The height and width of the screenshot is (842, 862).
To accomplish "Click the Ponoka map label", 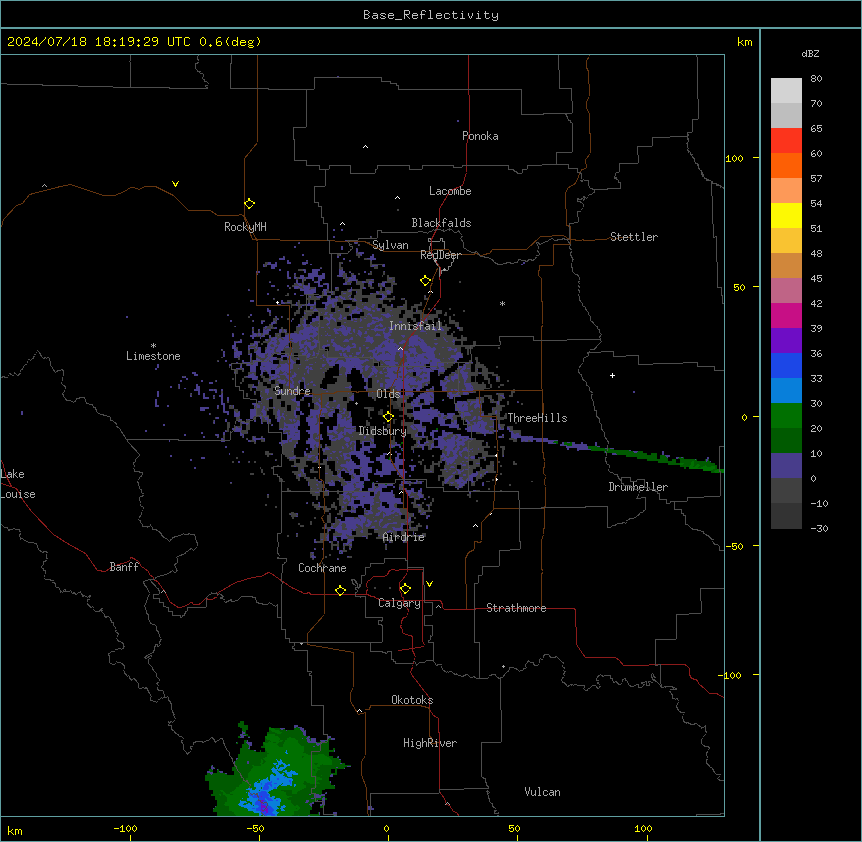I will click(x=480, y=136).
